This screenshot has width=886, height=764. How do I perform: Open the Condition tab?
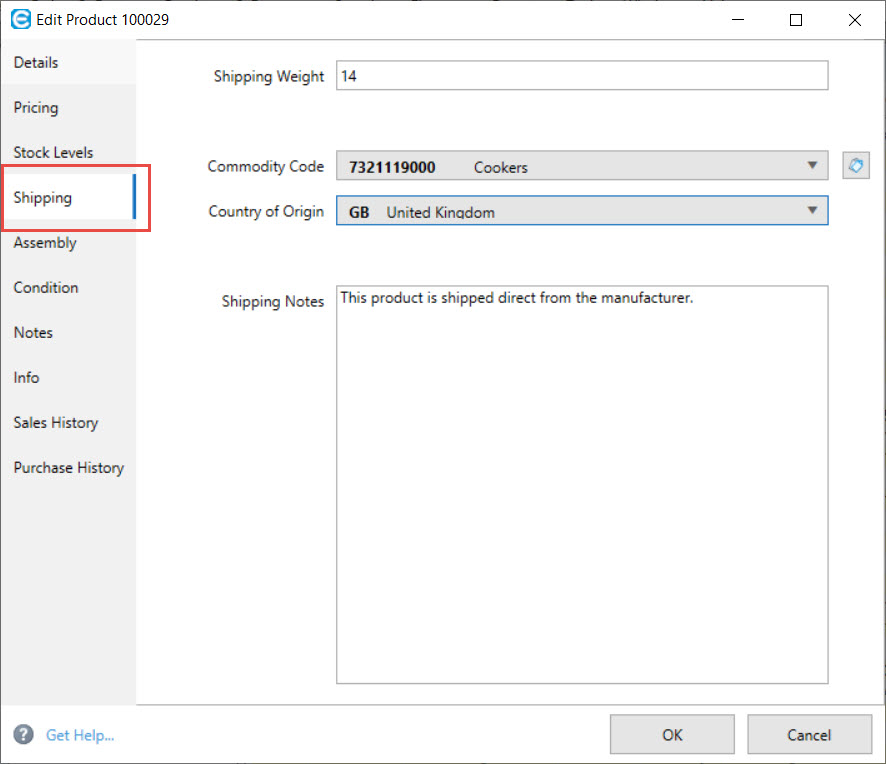coord(46,287)
